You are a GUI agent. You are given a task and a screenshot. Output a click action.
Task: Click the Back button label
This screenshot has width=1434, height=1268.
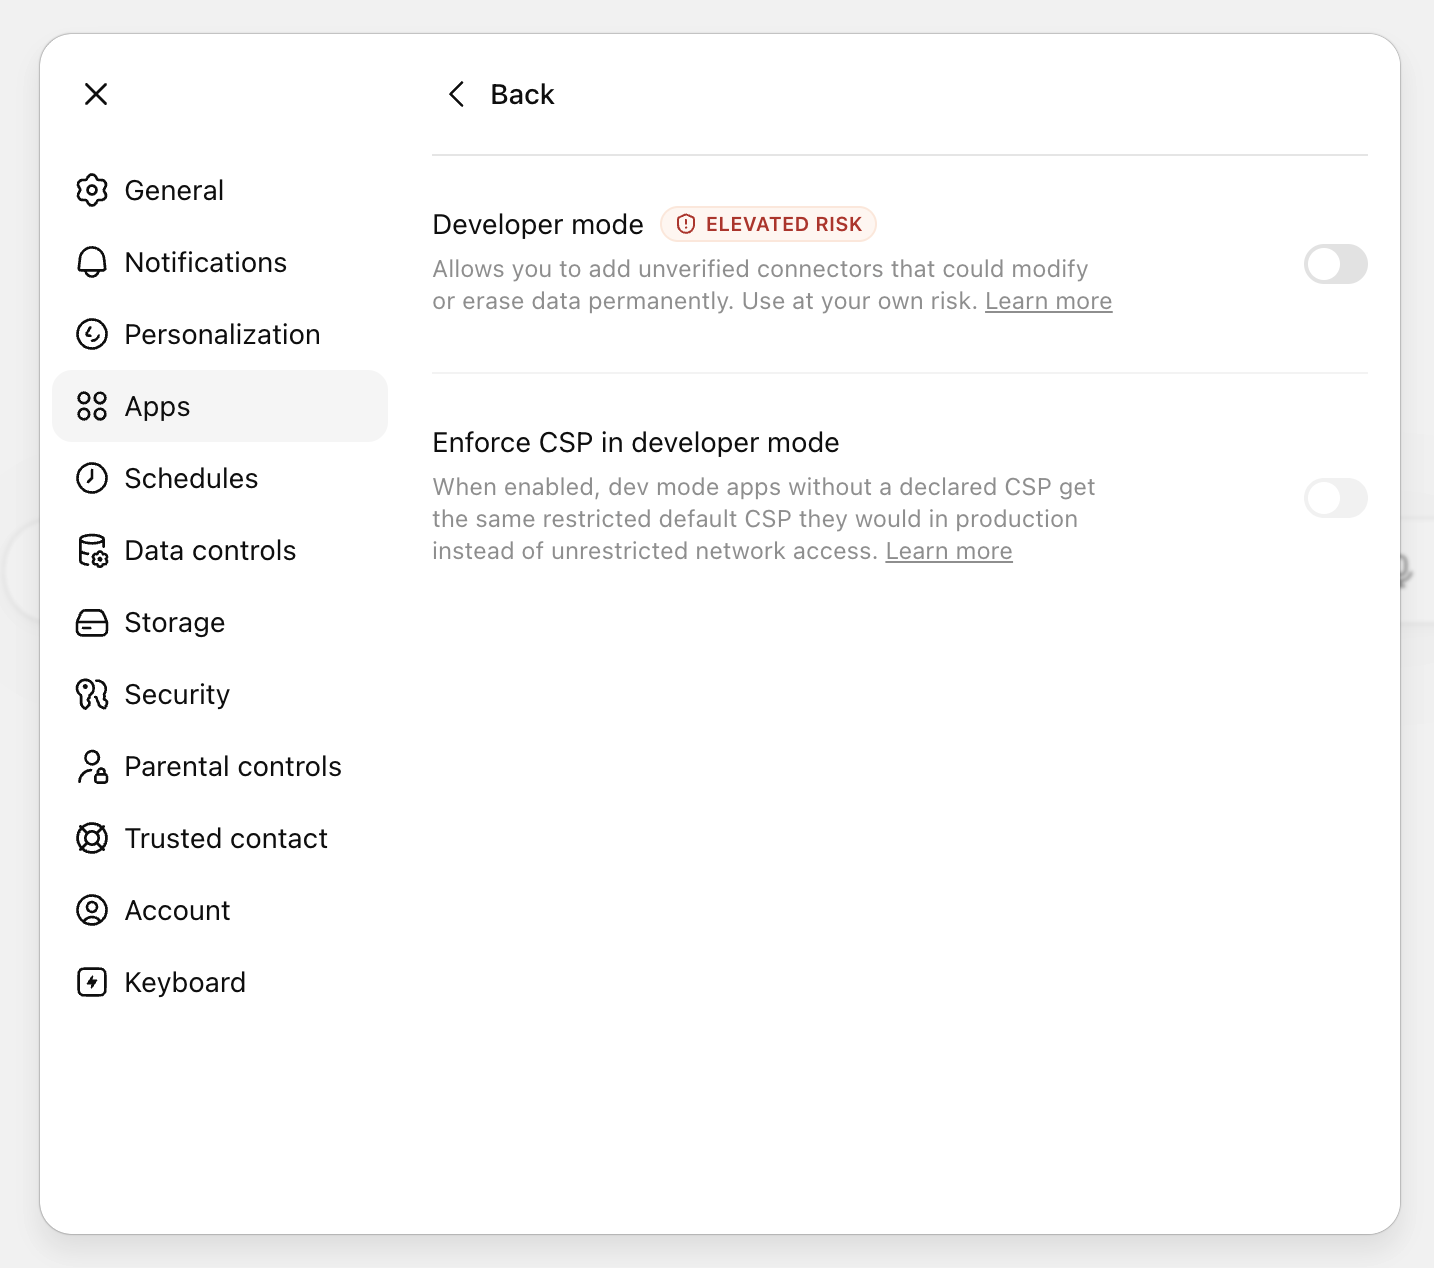click(x=522, y=94)
